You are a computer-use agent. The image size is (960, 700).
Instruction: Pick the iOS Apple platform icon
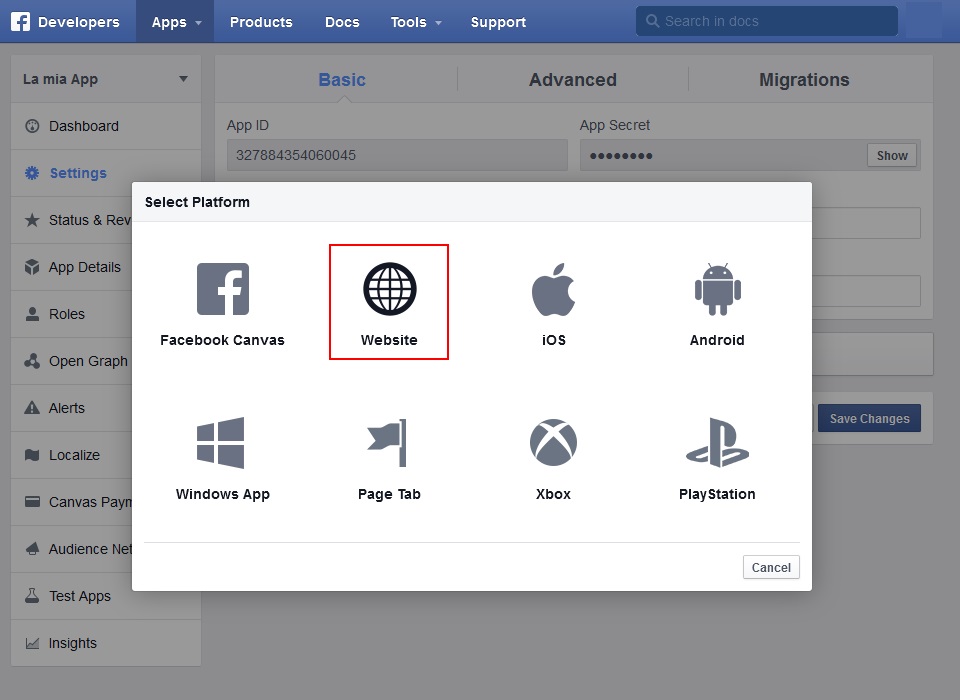553,290
